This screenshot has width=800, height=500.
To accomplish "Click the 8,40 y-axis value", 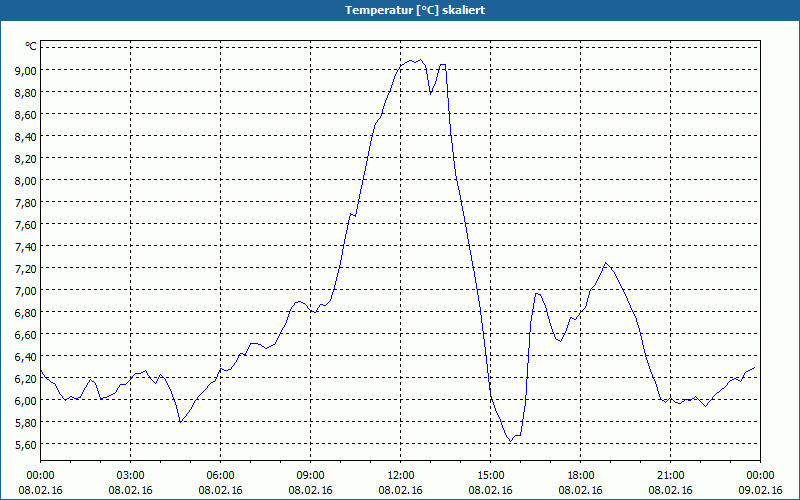I will point(26,137).
